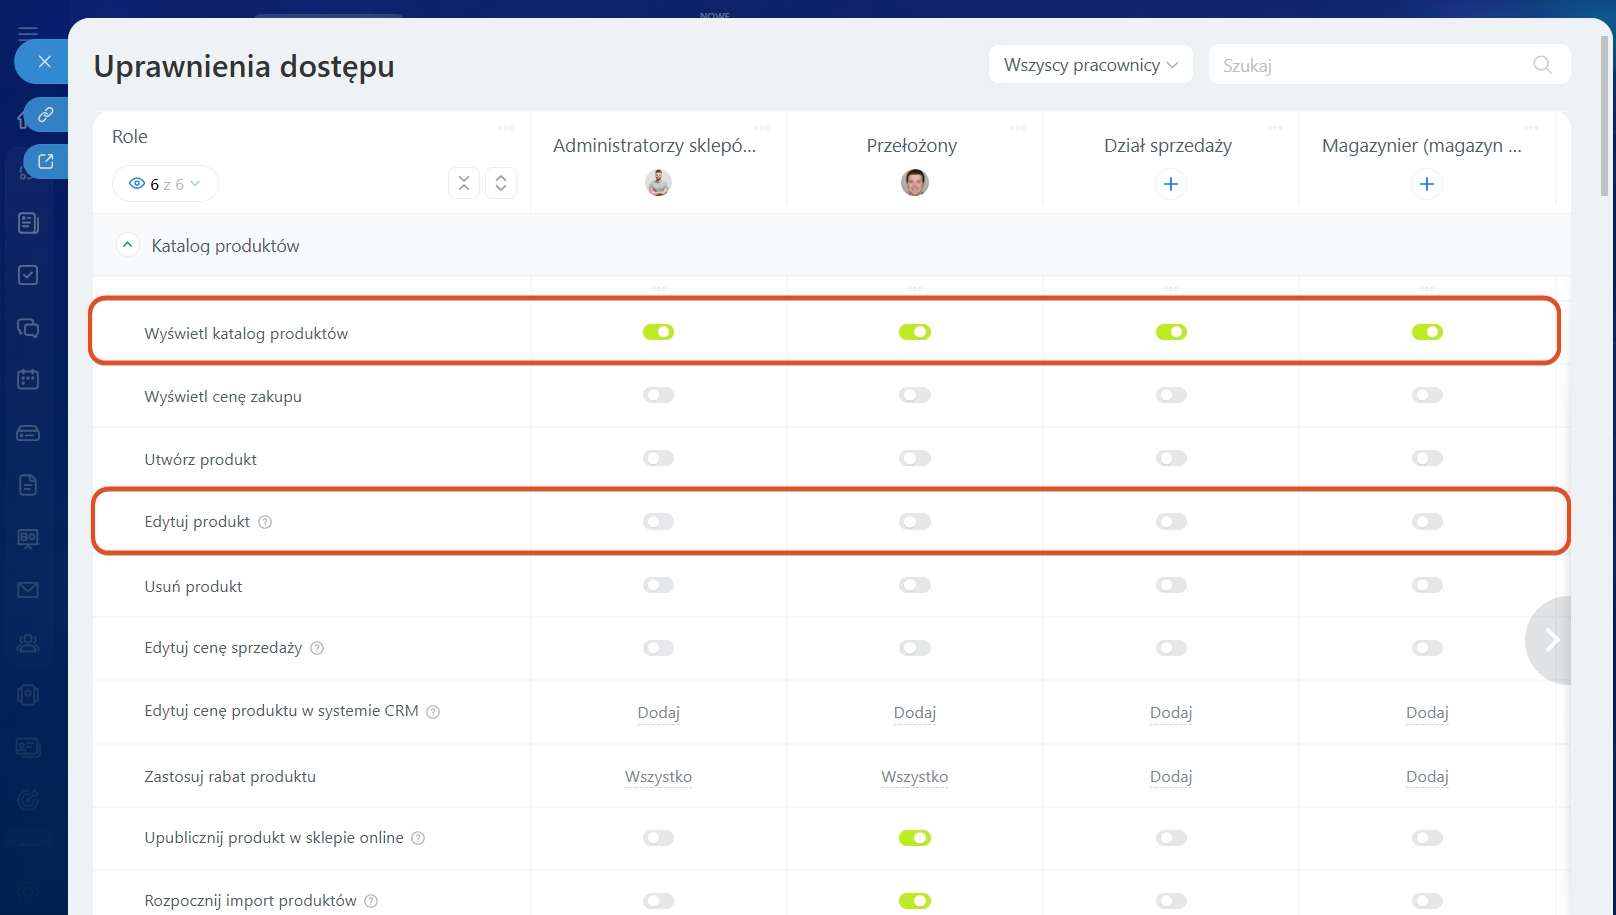Add member to Magazynier role with plus

[x=1426, y=184]
